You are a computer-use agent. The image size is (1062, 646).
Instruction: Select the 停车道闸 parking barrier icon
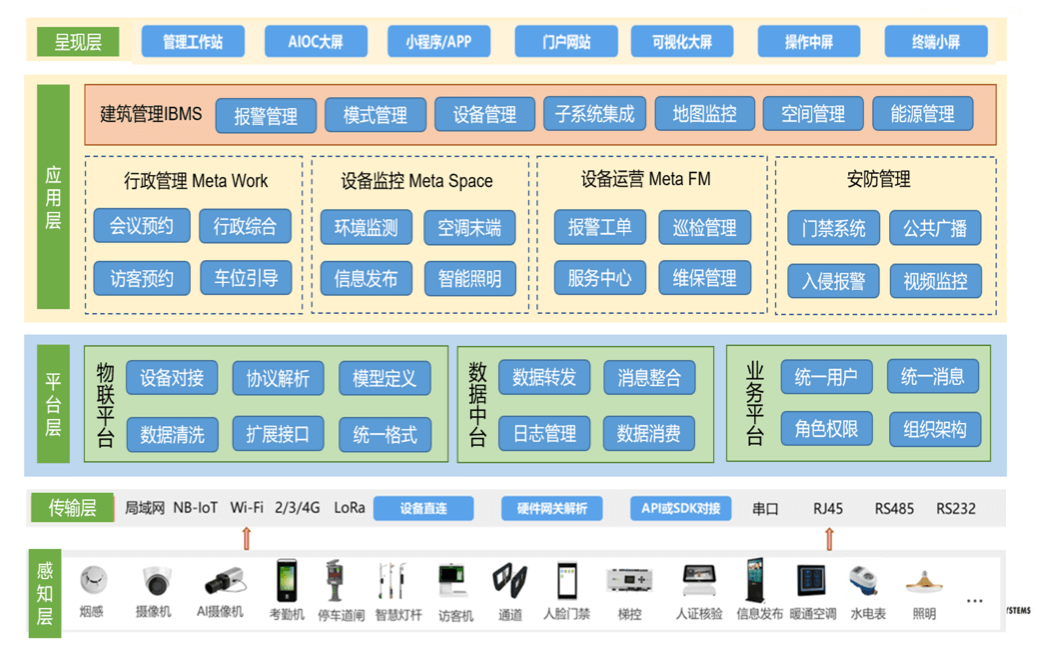click(x=335, y=580)
